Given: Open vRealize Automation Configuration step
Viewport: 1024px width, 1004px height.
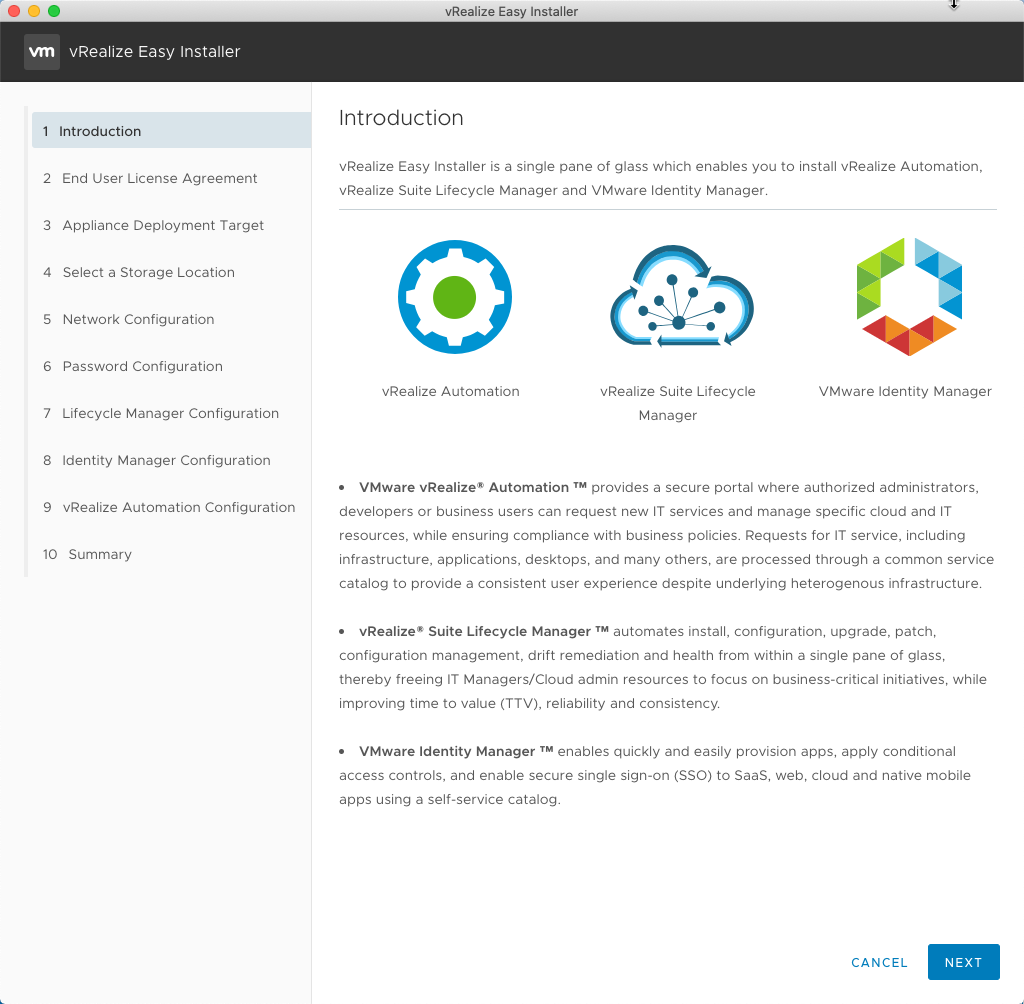Looking at the screenshot, I should [x=178, y=507].
